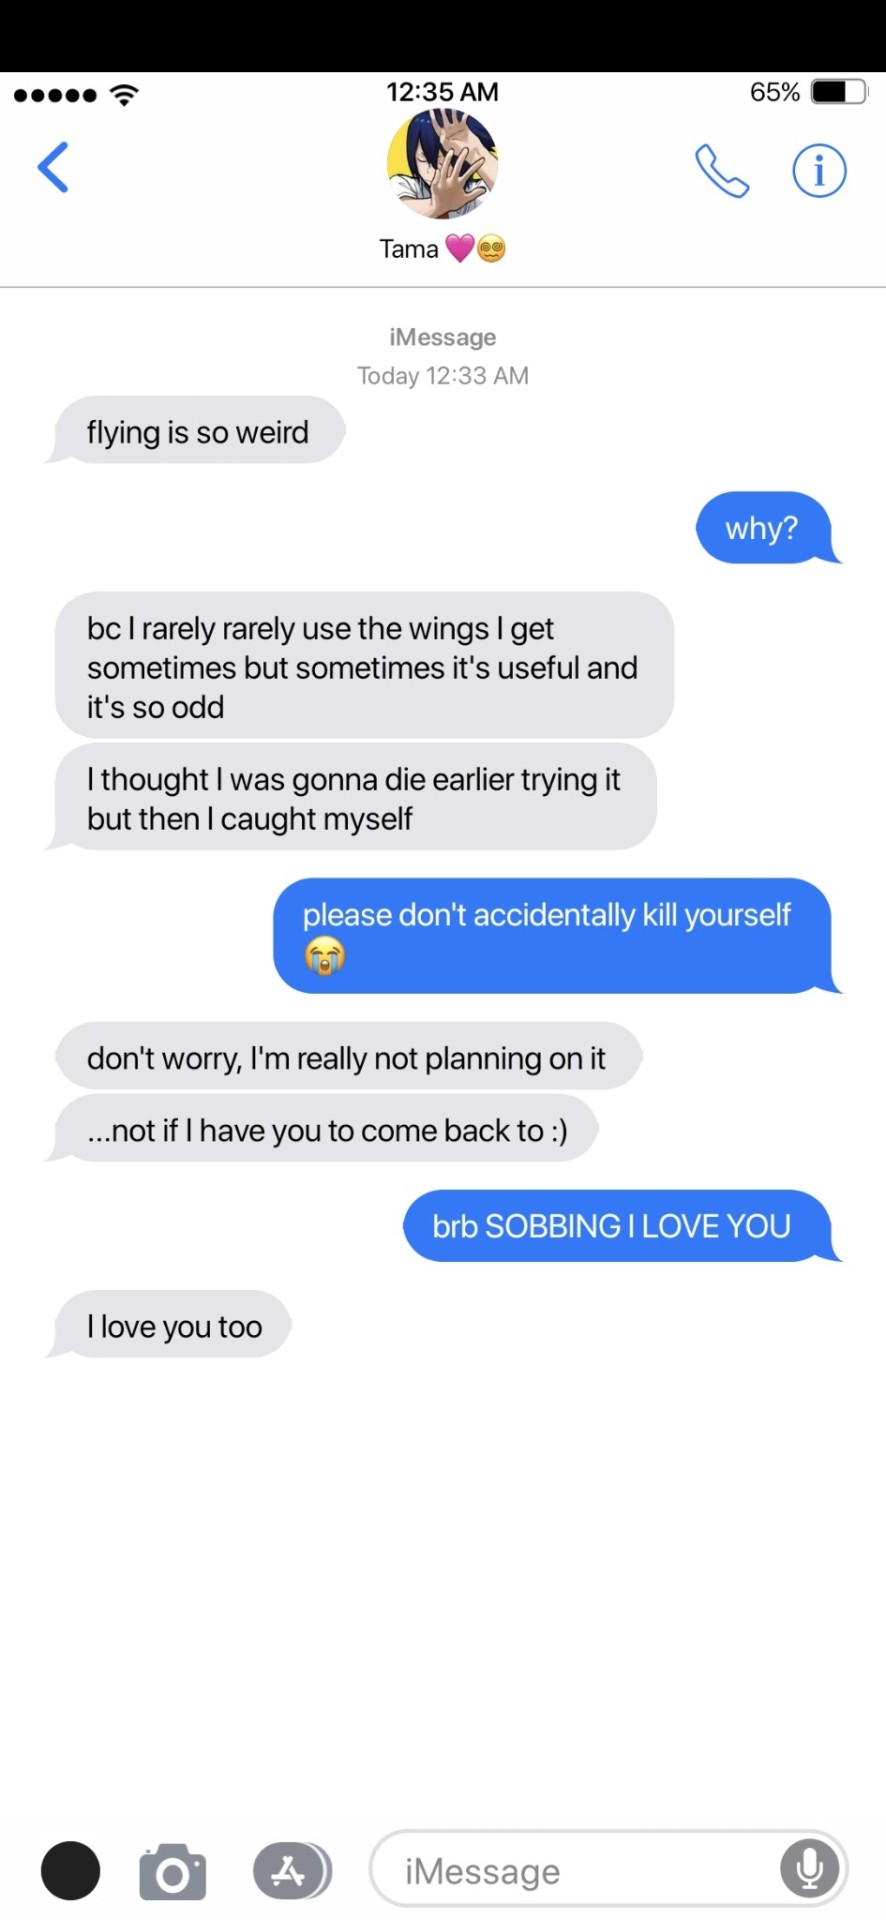Tap the crying emoji in blue message
Screen dimensions: 886x1920
(x=324, y=956)
